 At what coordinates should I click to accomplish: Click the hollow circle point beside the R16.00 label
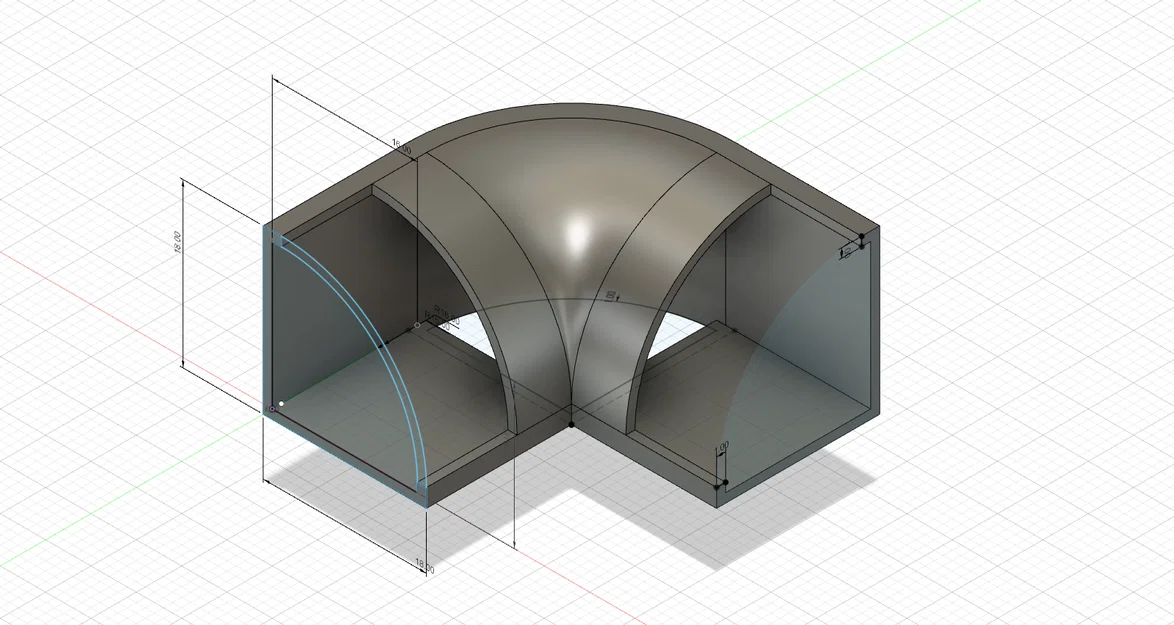(417, 326)
